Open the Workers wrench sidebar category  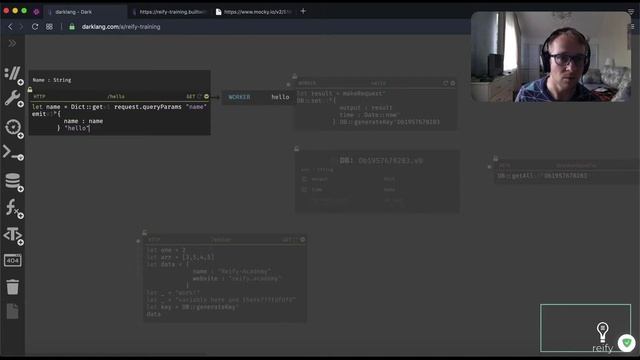pos(11,98)
